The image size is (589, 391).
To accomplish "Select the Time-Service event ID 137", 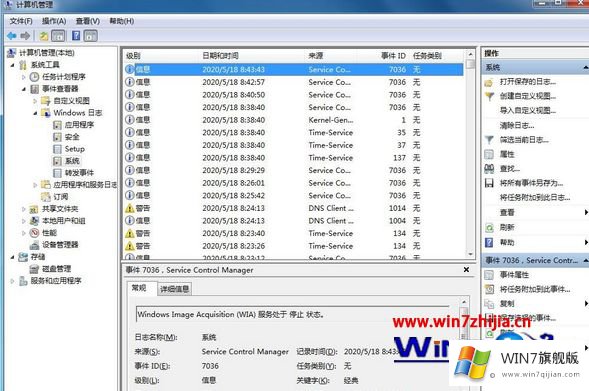I will [294, 158].
